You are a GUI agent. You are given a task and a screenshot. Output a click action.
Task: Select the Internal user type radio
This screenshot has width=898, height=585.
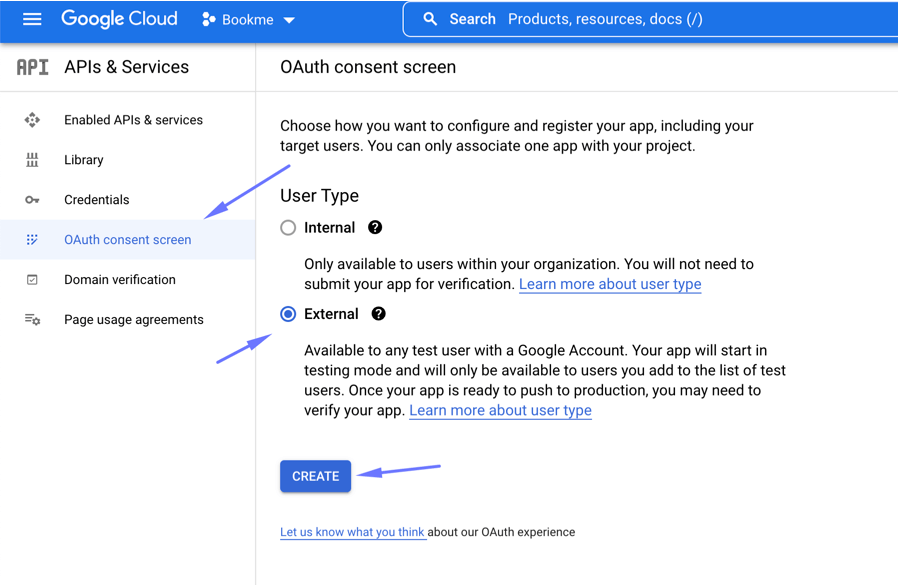click(x=288, y=227)
